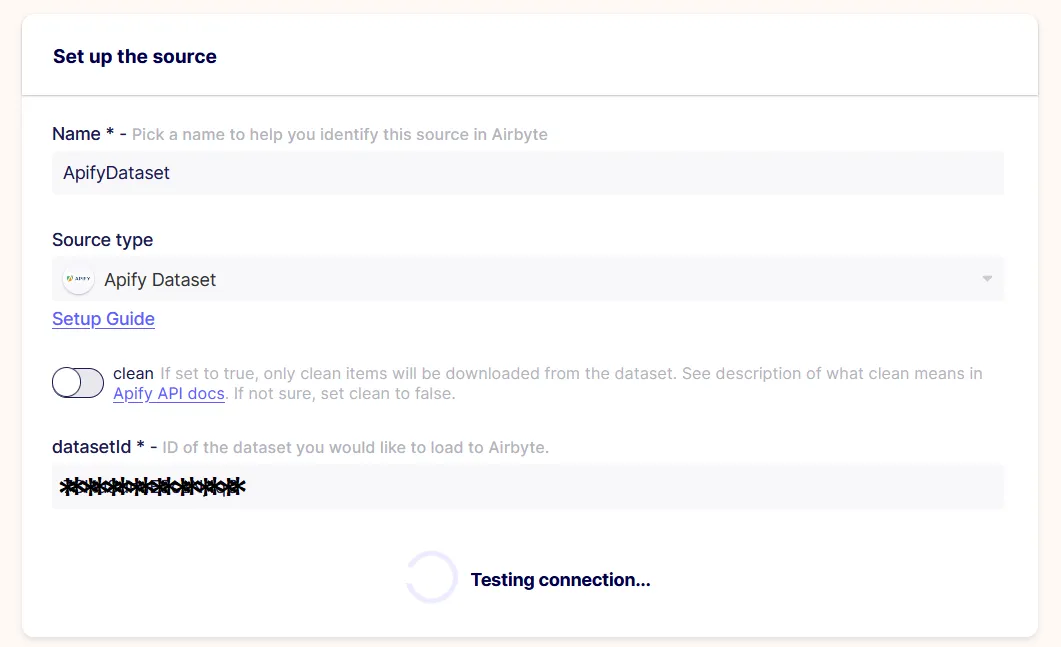Click the Apify logo icon in Source type
The image size is (1061, 647).
[78, 279]
